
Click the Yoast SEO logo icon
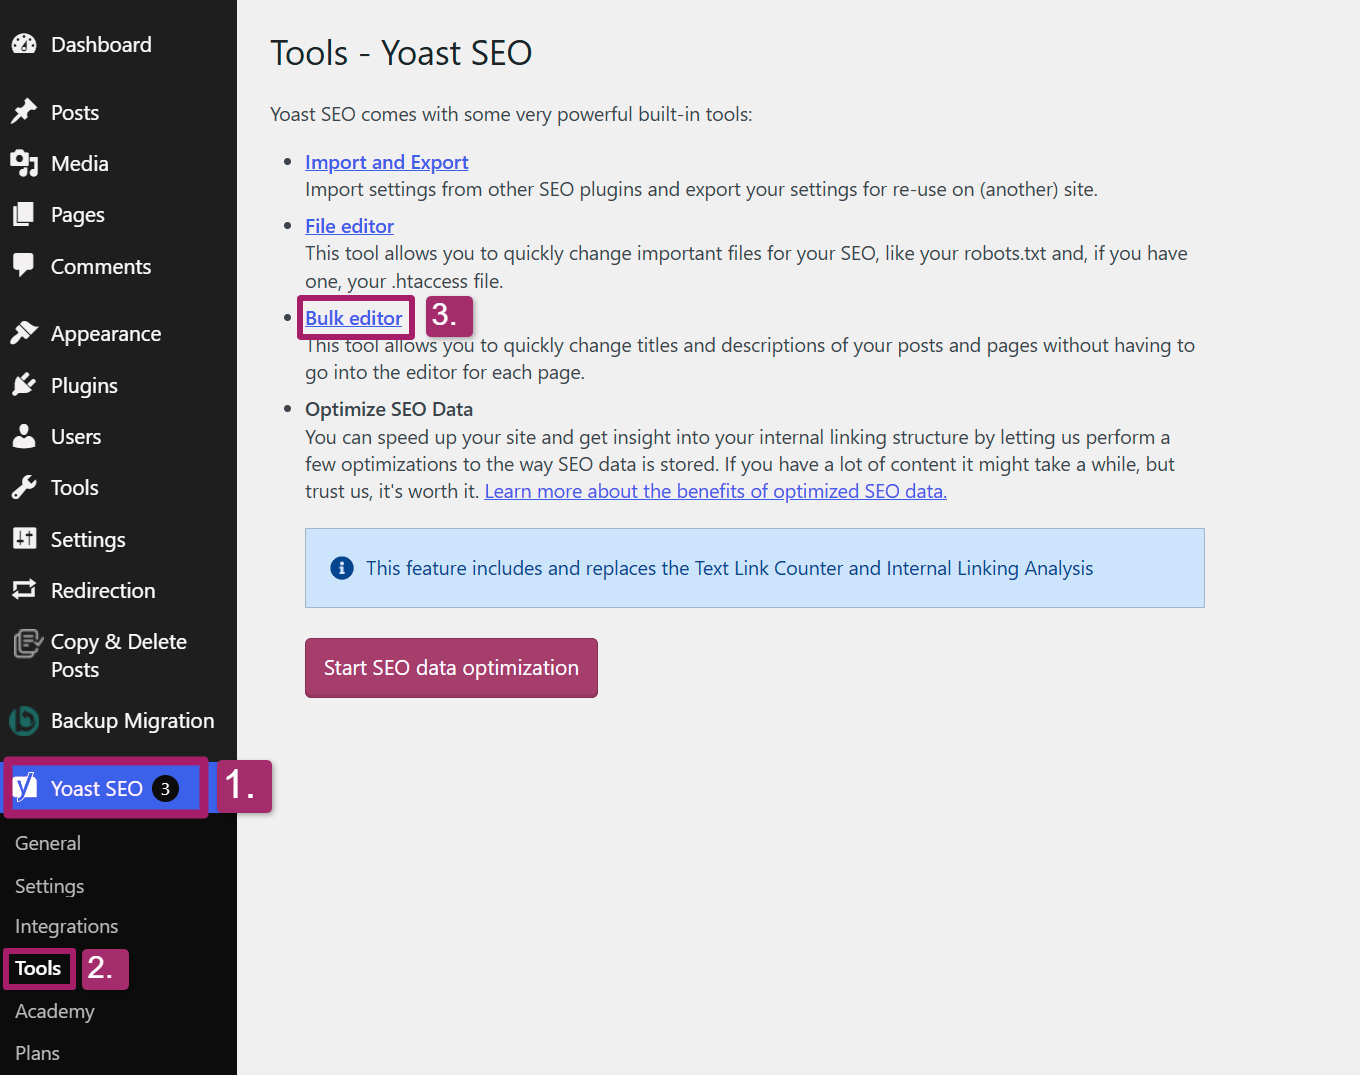pos(24,788)
